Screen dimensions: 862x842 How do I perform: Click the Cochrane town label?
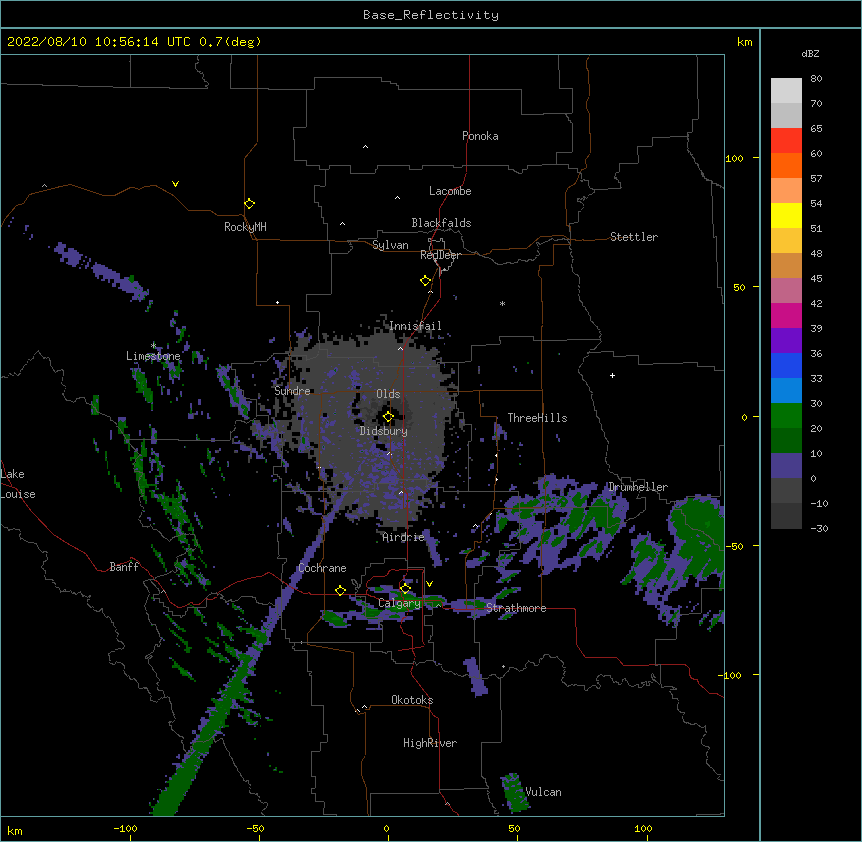[322, 568]
